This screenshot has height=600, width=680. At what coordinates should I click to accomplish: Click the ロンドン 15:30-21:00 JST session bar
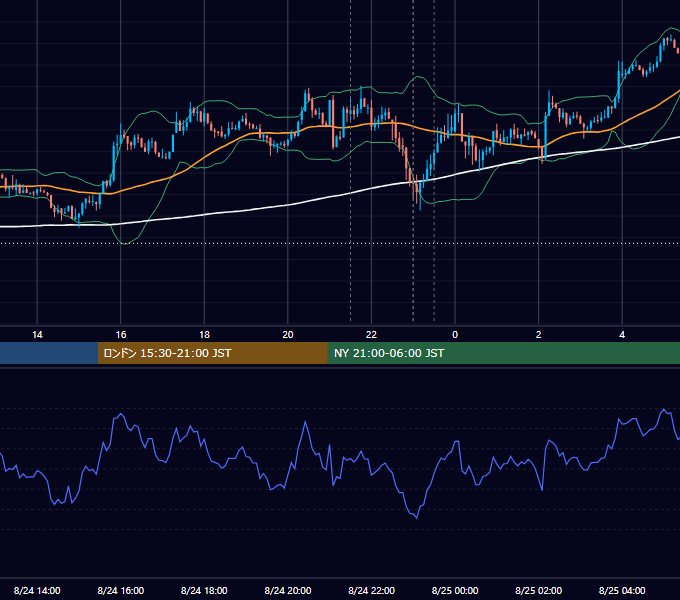click(x=212, y=353)
